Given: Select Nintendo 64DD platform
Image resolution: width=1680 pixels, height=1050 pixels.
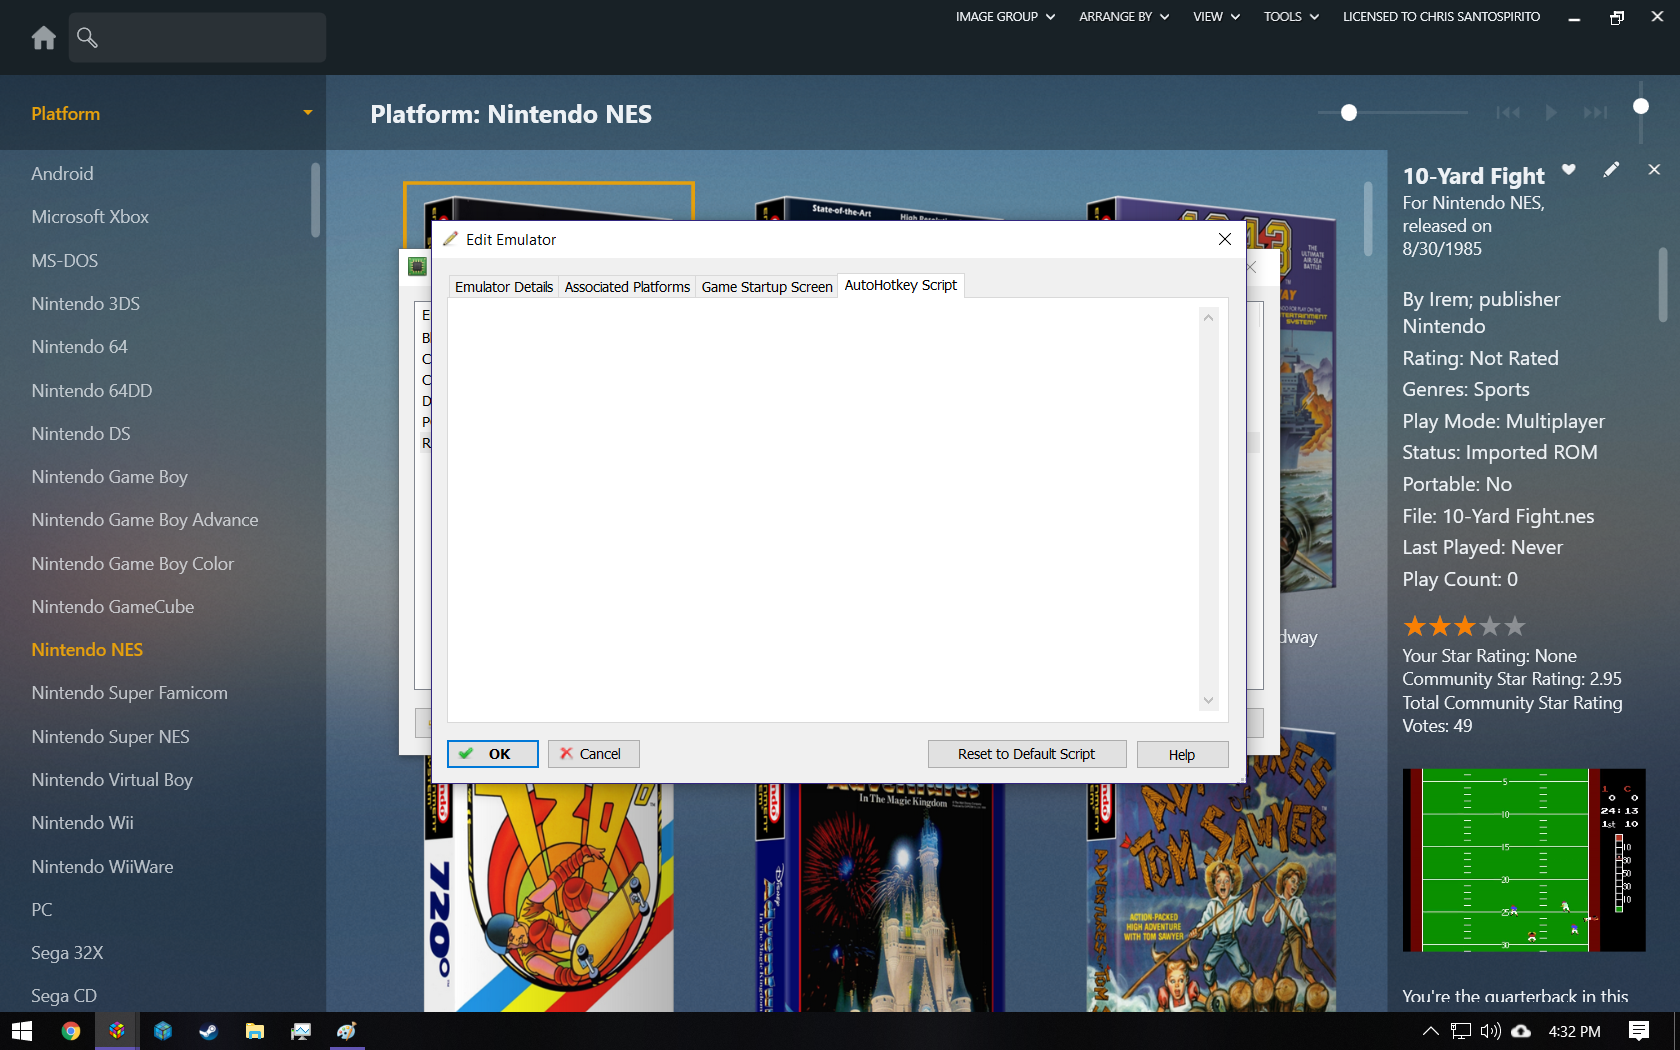Looking at the screenshot, I should tap(92, 391).
